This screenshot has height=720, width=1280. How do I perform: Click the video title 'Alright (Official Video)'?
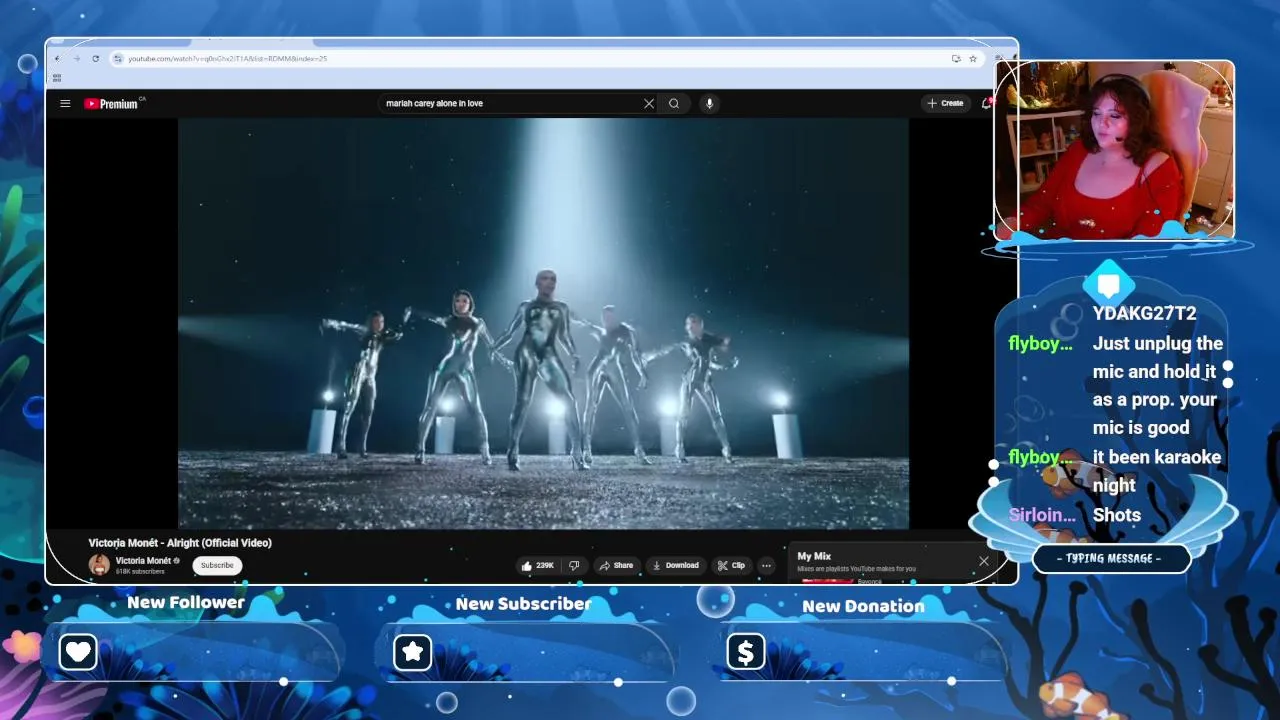point(180,542)
